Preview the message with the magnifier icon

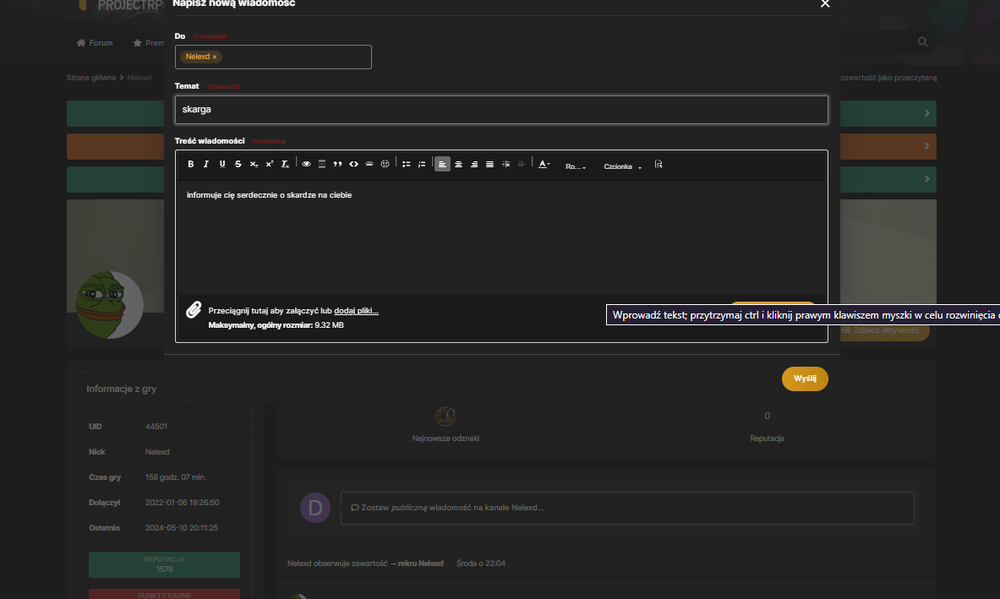click(659, 165)
